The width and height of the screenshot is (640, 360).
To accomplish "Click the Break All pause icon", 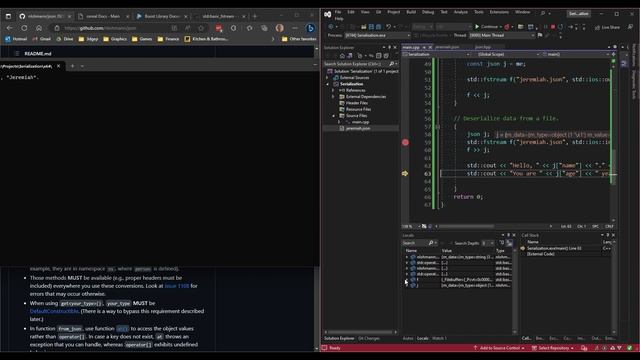I will [x=545, y=27].
